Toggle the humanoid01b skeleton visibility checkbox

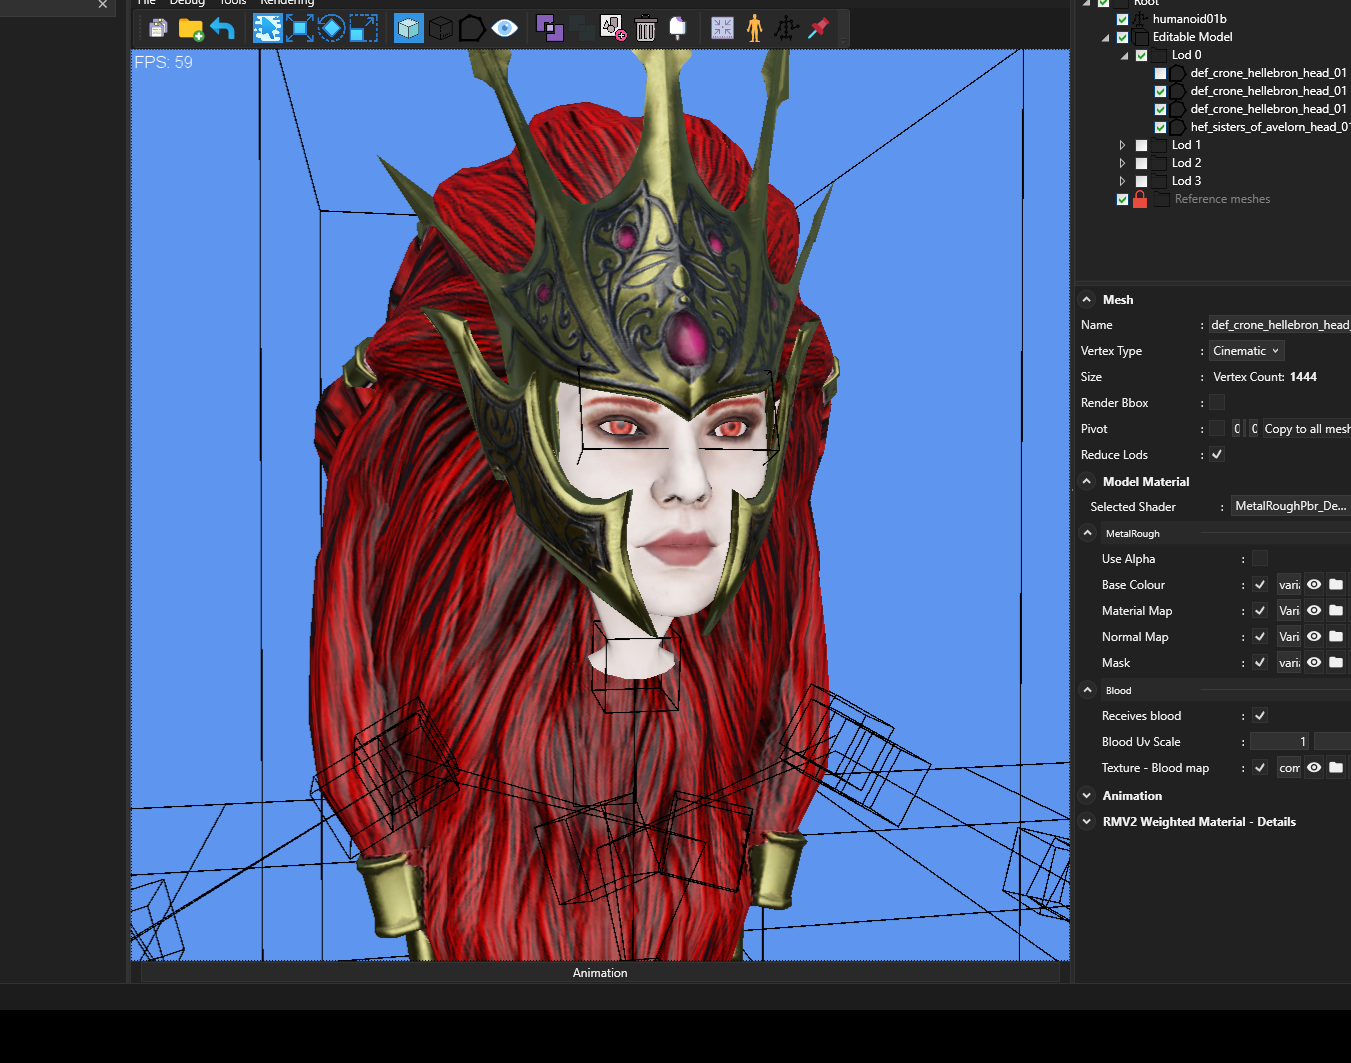[x=1122, y=19]
